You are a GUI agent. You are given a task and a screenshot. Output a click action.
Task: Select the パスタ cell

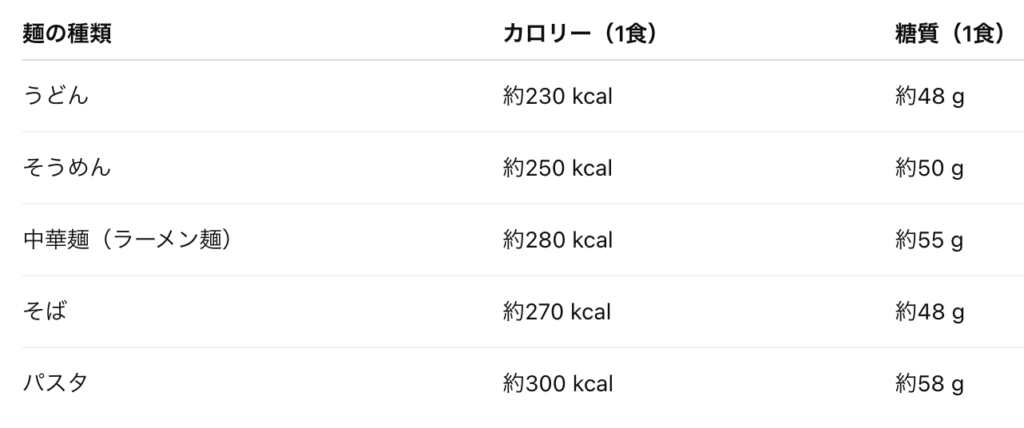tap(56, 384)
